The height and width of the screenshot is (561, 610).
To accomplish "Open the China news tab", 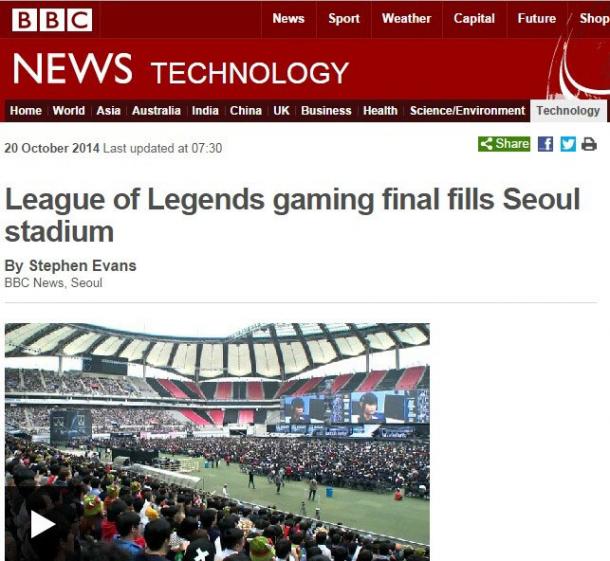I will (245, 111).
